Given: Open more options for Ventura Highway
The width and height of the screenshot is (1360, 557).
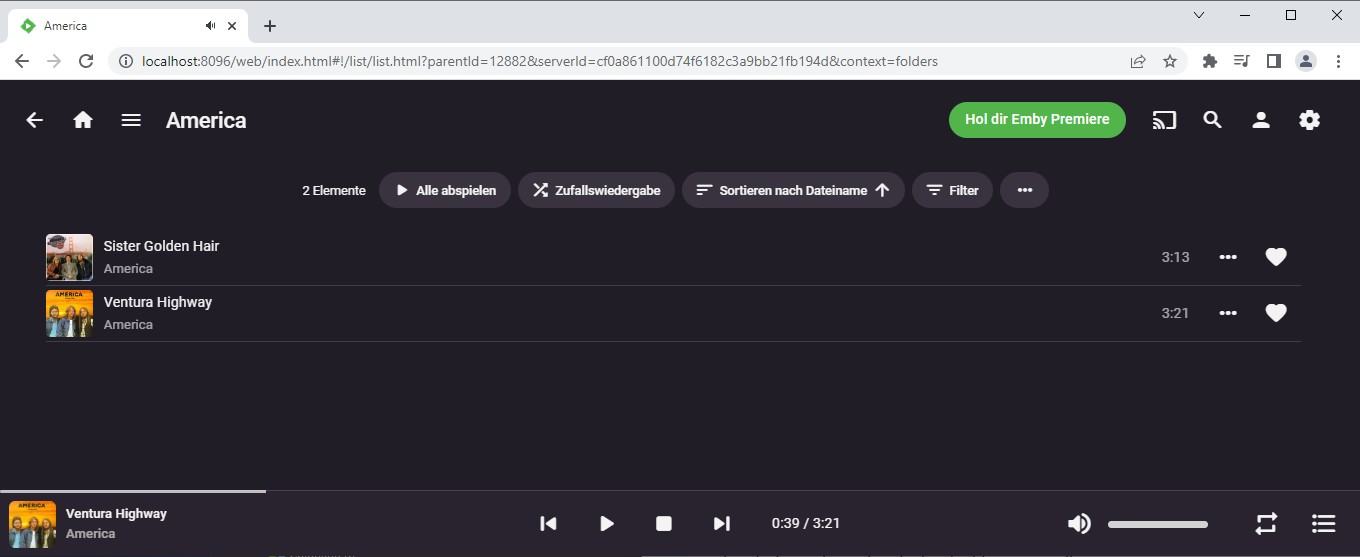Looking at the screenshot, I should [x=1228, y=313].
